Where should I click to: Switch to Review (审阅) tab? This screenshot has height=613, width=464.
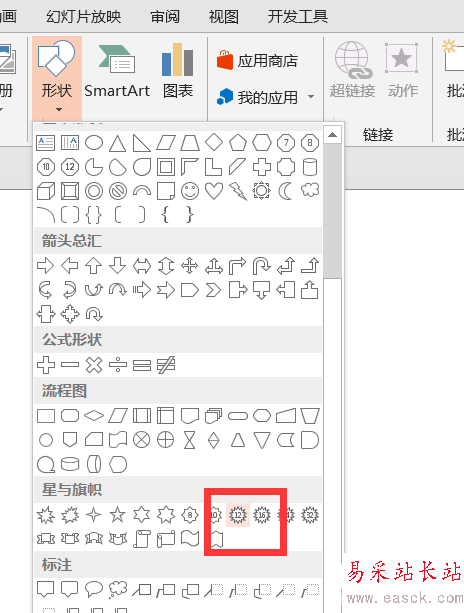coord(165,16)
